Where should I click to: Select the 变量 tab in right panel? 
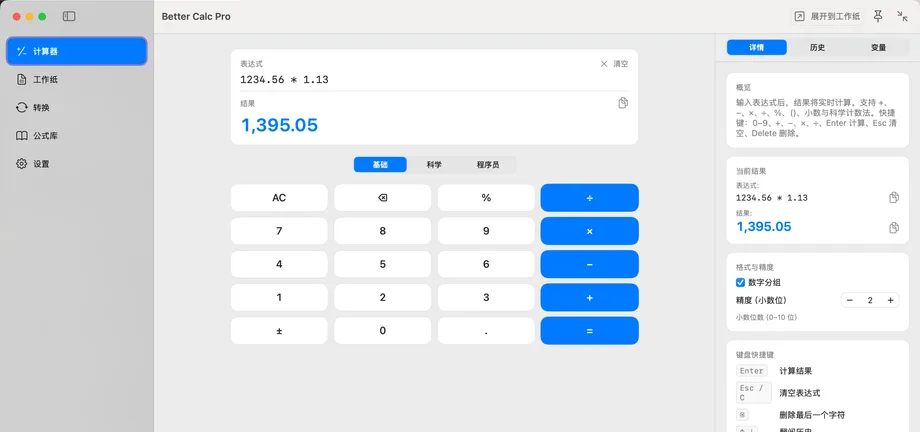click(x=878, y=48)
